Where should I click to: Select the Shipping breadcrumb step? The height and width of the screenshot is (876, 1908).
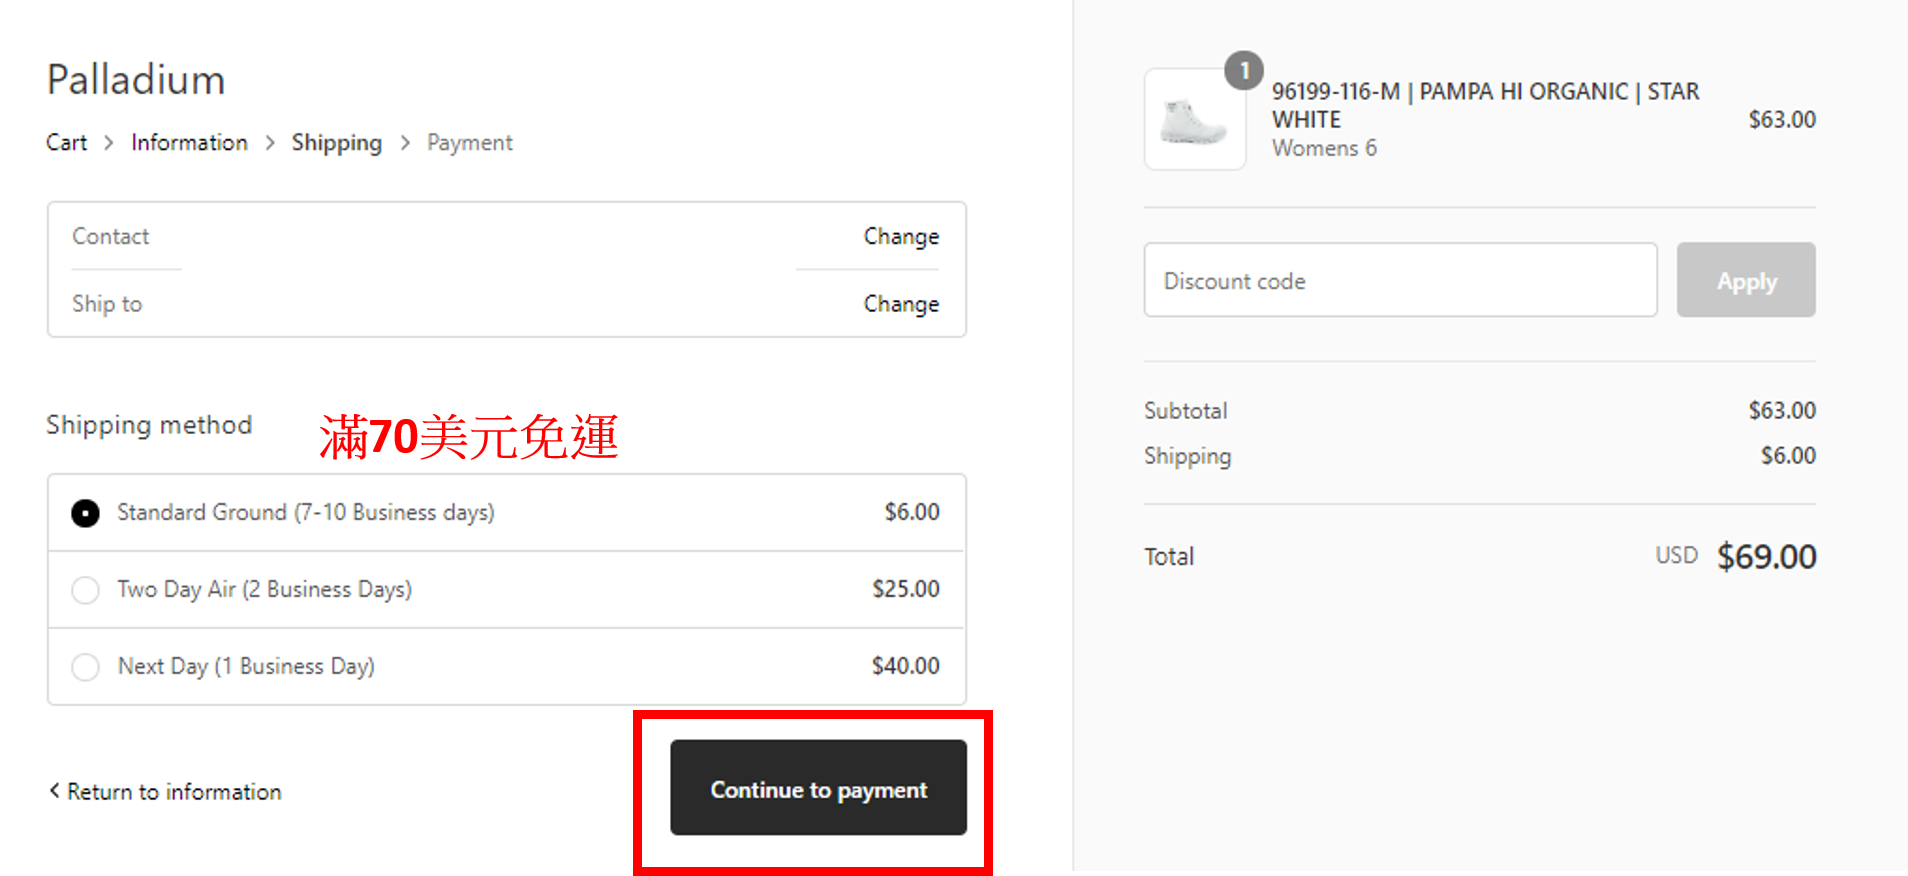(336, 143)
